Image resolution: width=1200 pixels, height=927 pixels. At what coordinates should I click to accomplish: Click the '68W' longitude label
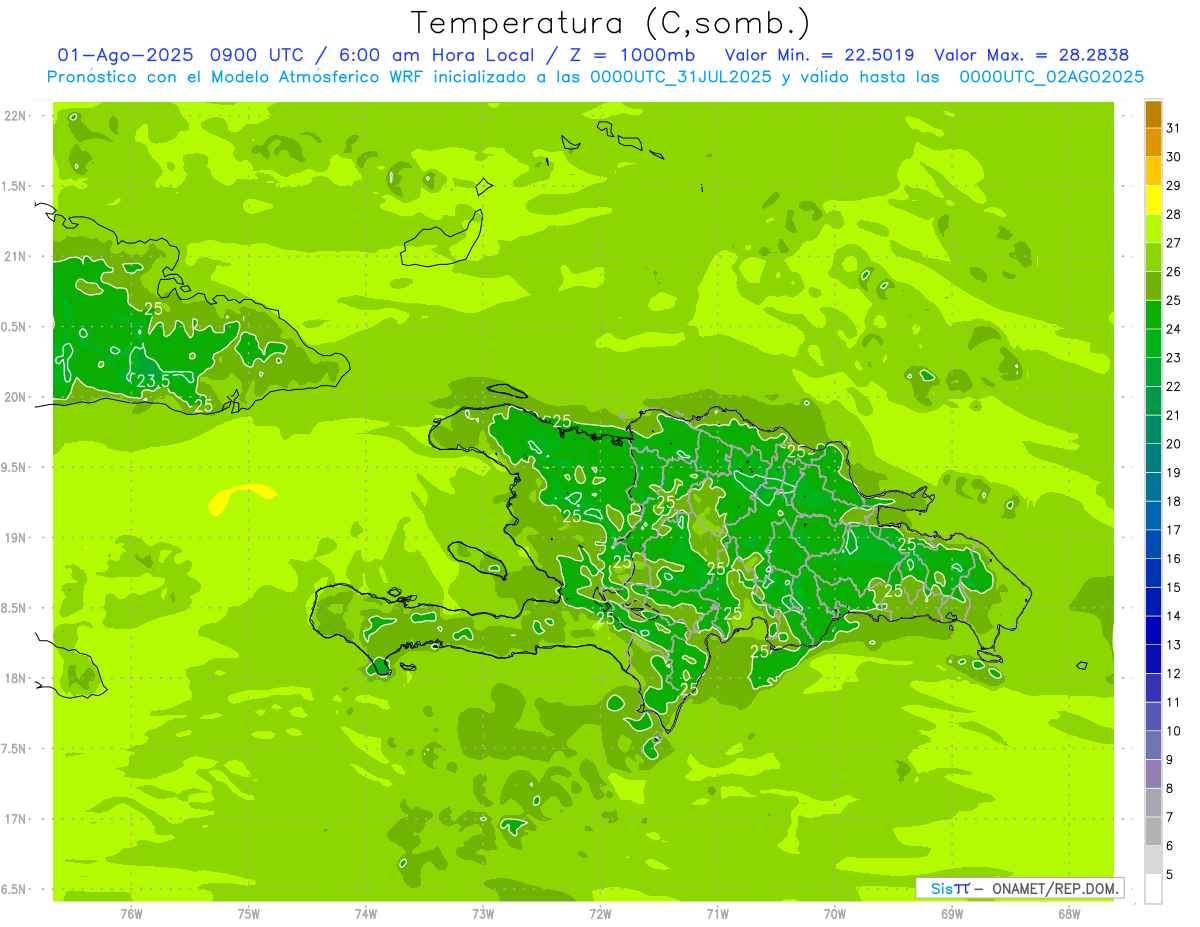(x=1069, y=914)
